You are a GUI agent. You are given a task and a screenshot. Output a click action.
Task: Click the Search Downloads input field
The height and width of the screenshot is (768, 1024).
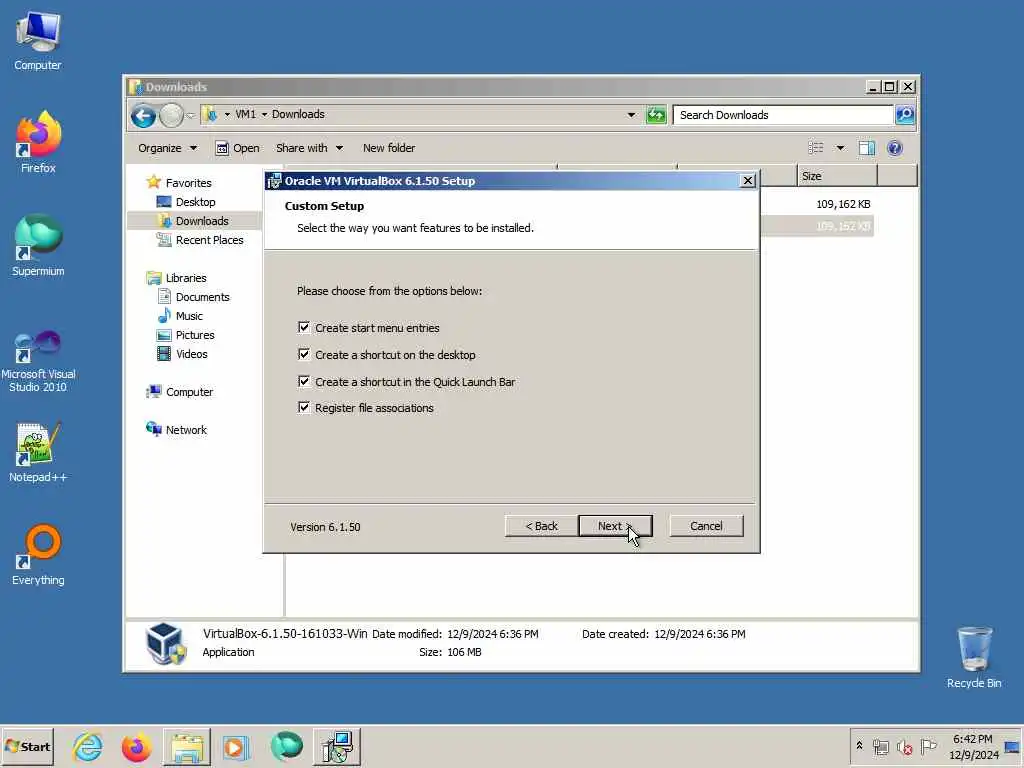point(783,115)
